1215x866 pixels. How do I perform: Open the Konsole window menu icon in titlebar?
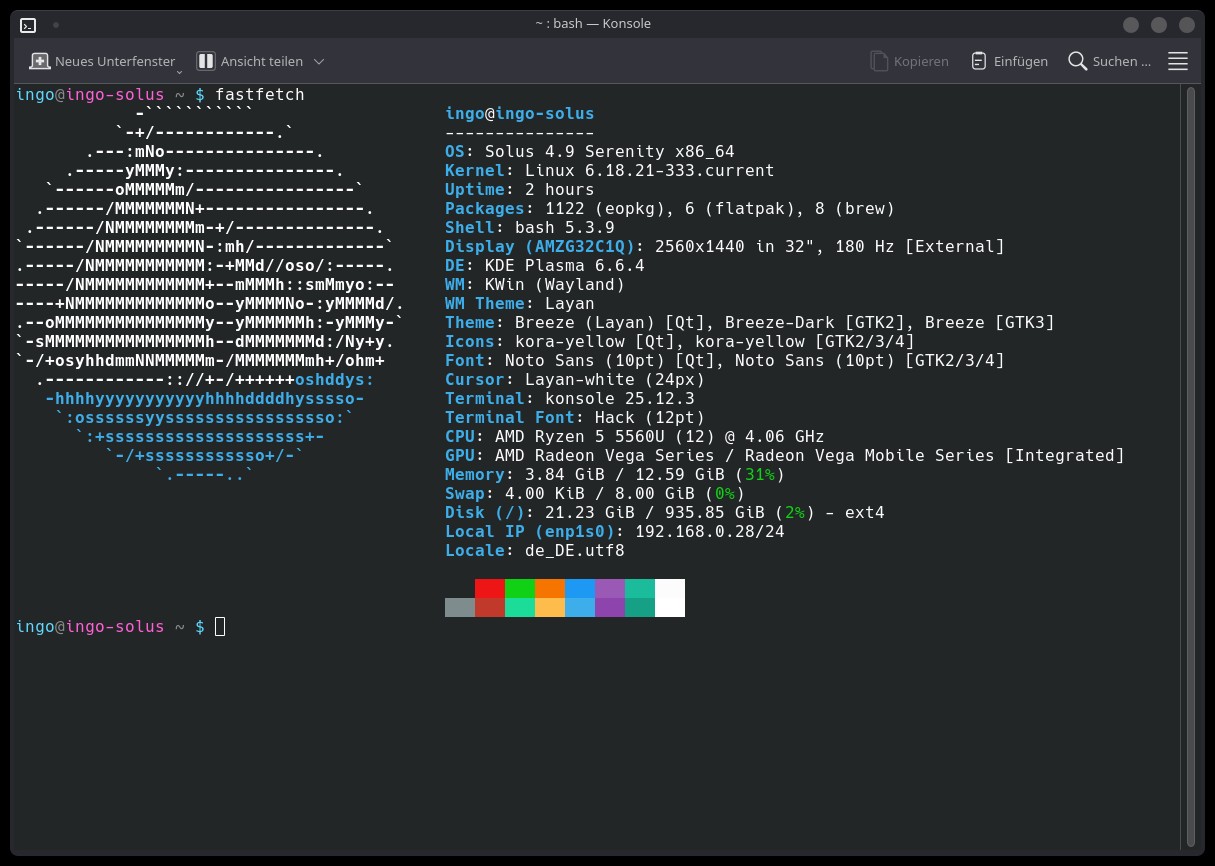click(29, 24)
